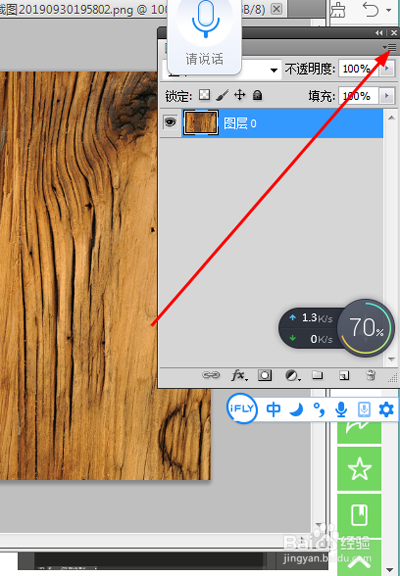
Task: Select the 图层 0 layer row
Action: pos(271,123)
